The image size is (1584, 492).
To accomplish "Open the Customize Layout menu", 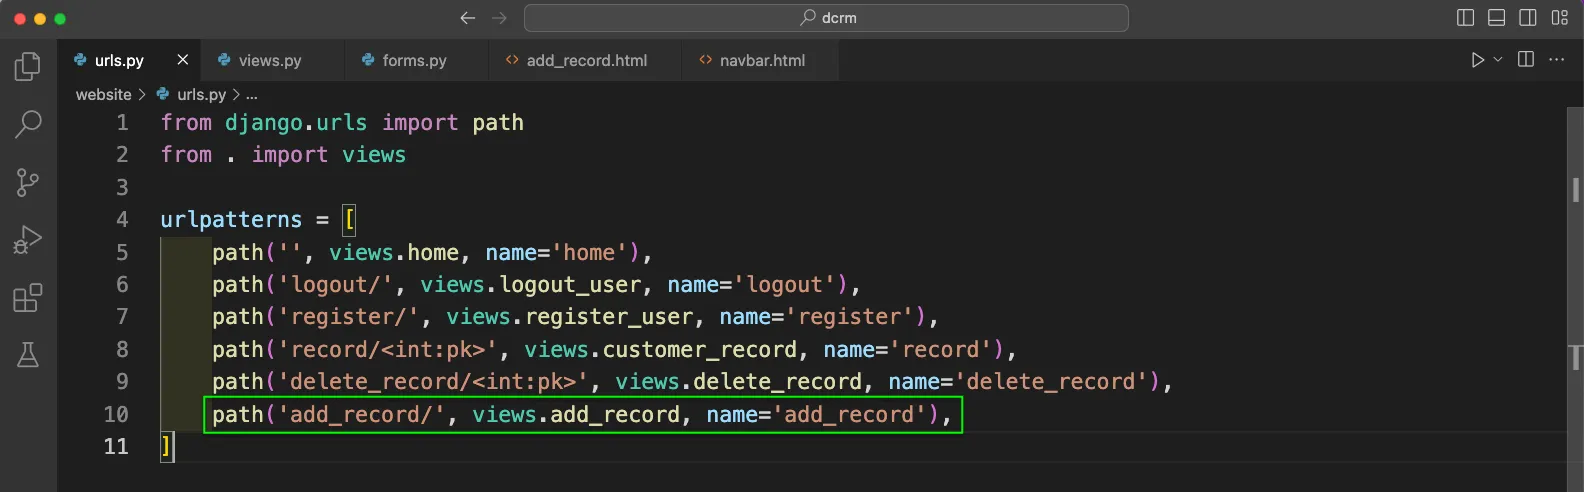I will 1560,18.
